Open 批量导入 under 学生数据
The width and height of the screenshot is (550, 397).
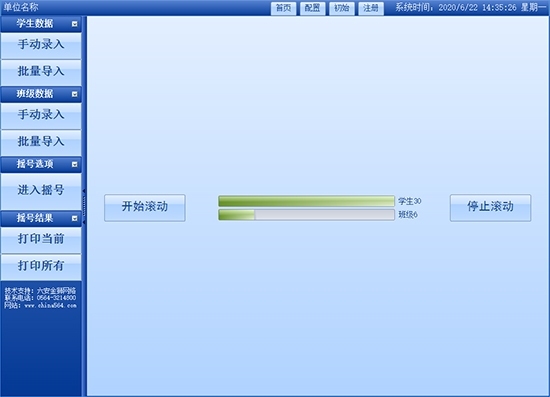coord(41,73)
